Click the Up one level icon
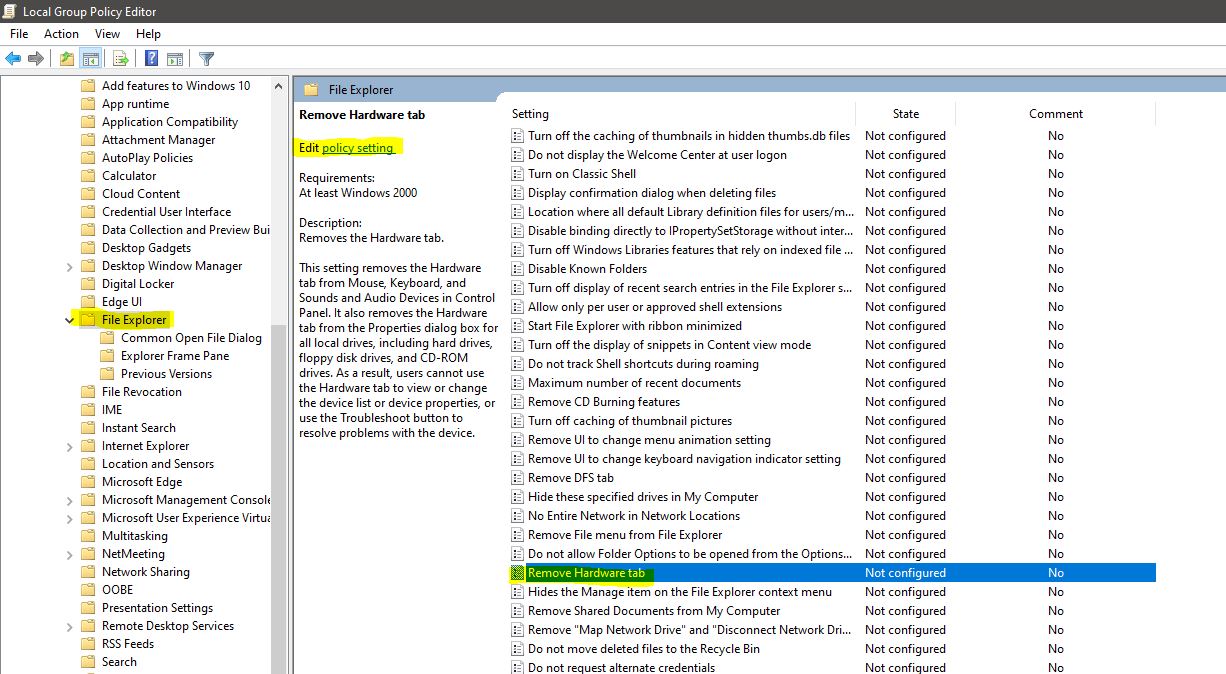 pyautogui.click(x=66, y=58)
